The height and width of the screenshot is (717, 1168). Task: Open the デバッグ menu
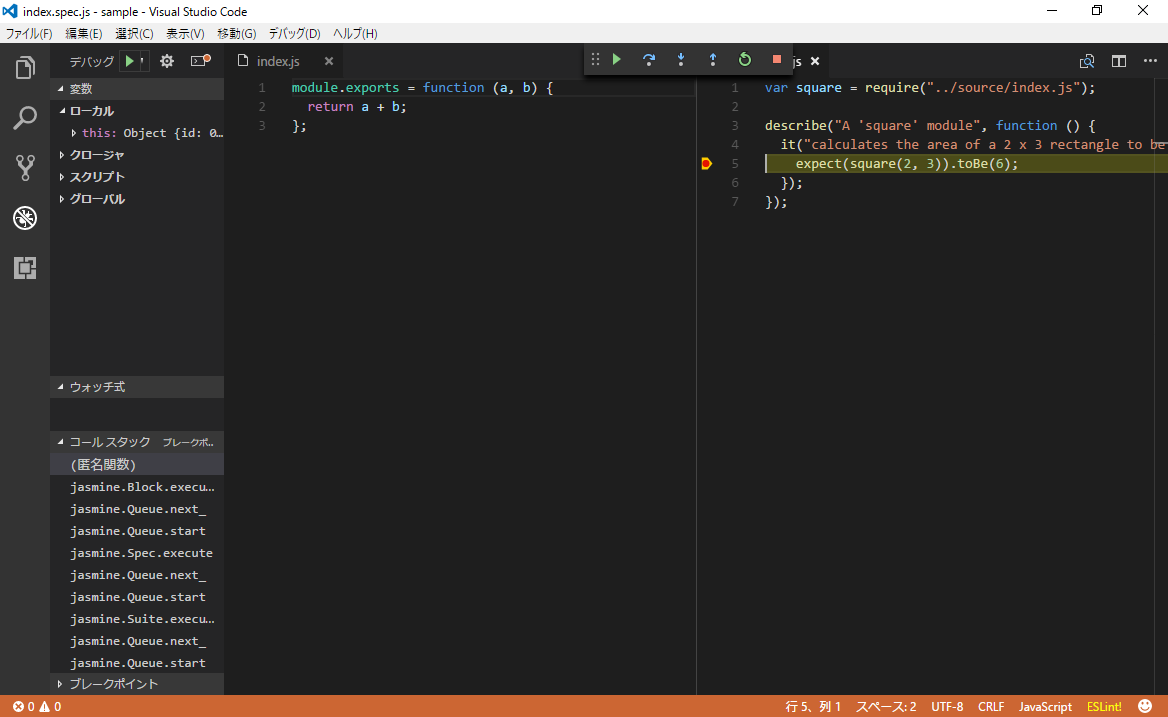[293, 33]
